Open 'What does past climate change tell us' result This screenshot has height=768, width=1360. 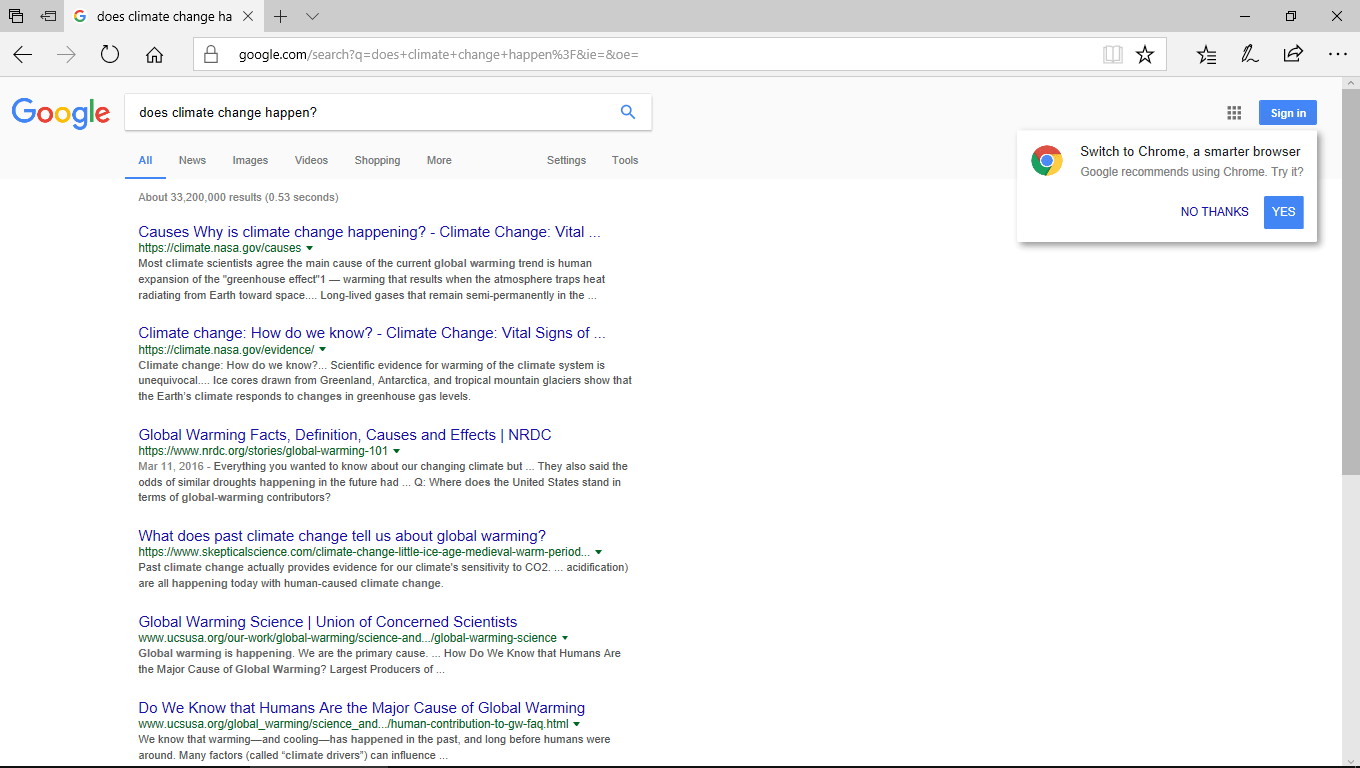click(342, 536)
